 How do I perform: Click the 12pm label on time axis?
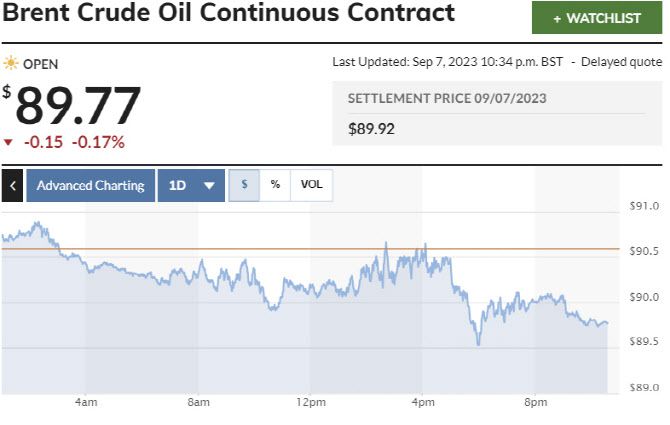[311, 403]
